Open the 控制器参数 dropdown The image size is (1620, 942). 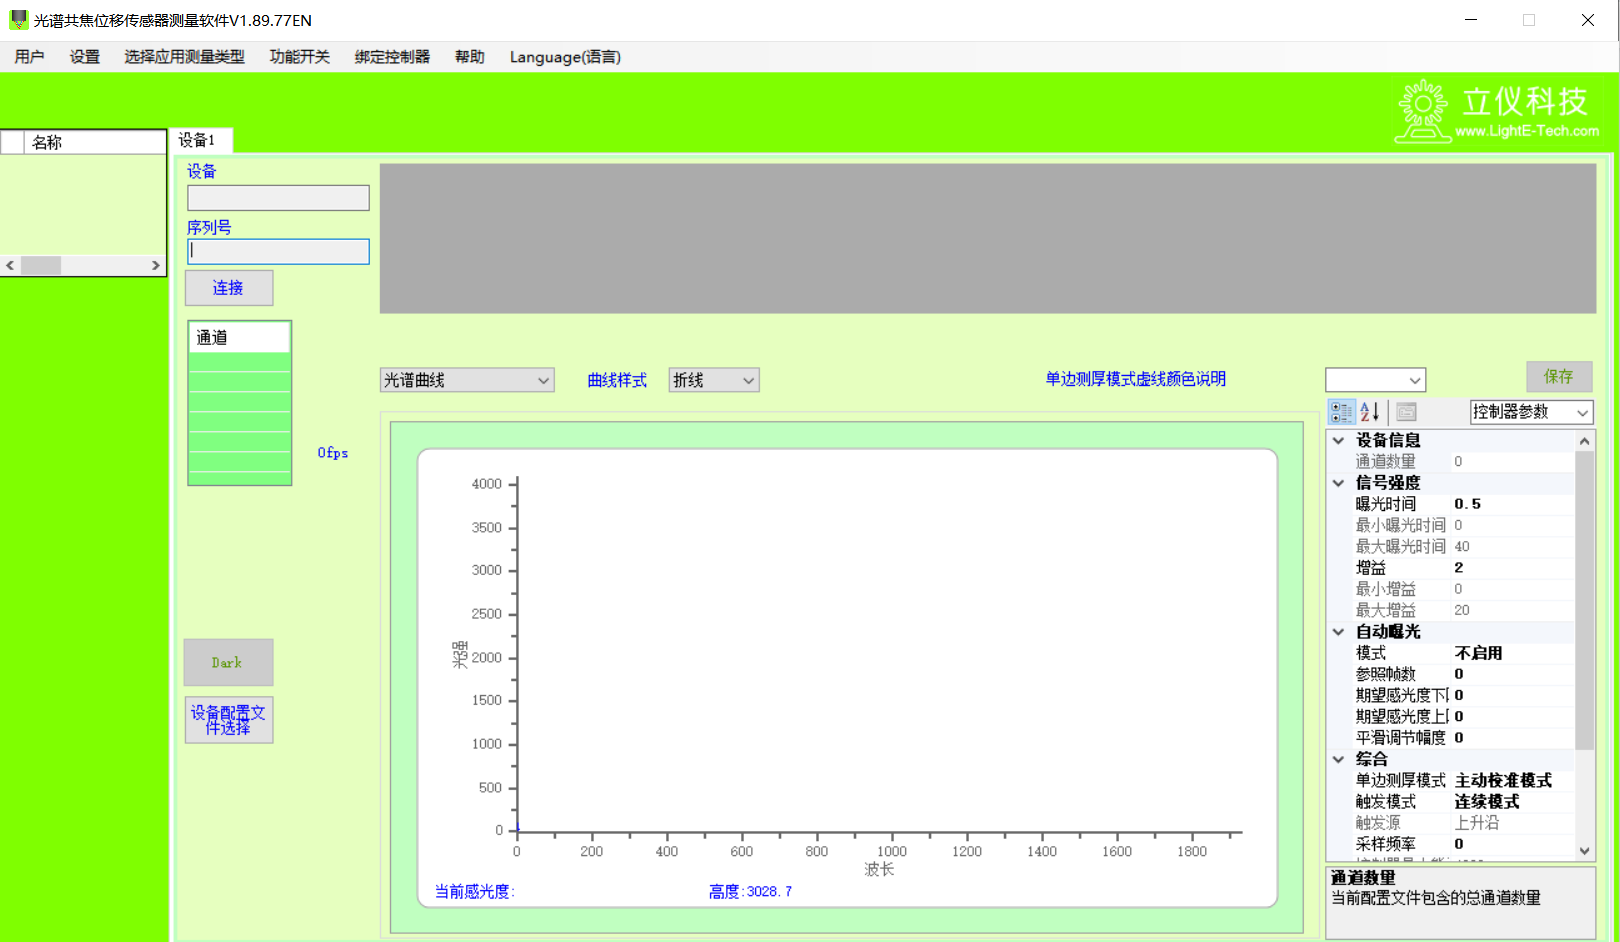1530,412
